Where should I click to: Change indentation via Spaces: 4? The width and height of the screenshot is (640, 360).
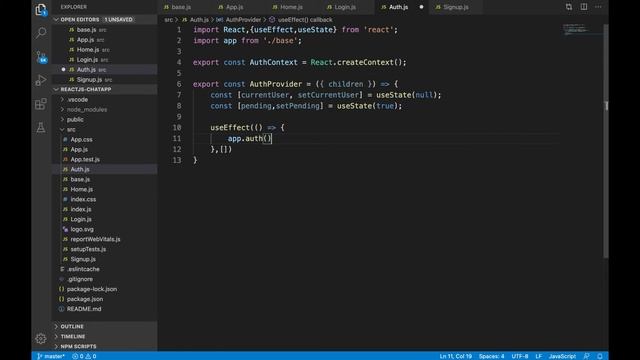point(491,356)
